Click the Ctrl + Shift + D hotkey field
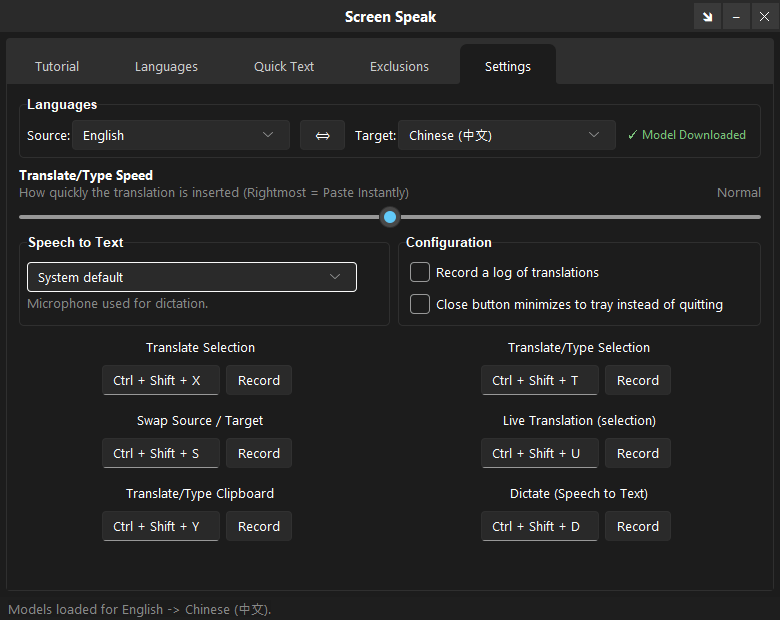Viewport: 780px width, 620px height. [540, 526]
